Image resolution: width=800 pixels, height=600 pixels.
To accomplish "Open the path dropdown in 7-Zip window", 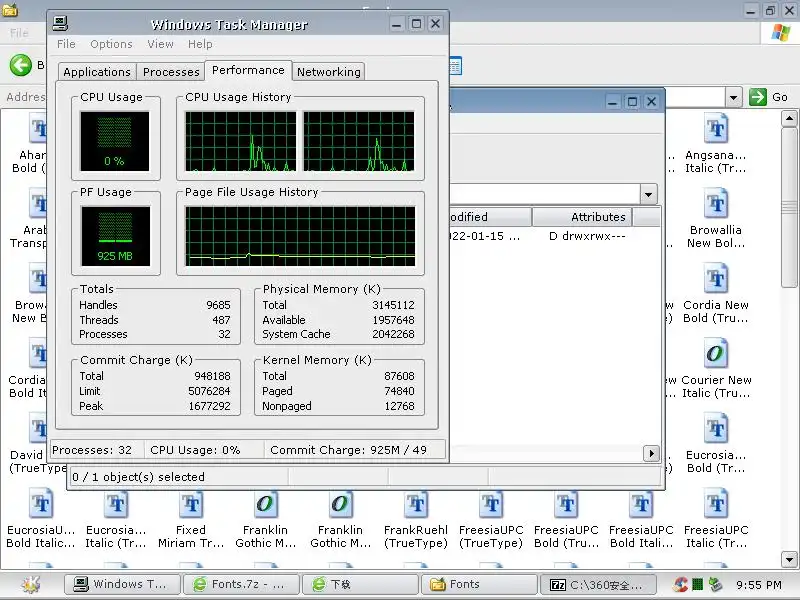I will (648, 194).
